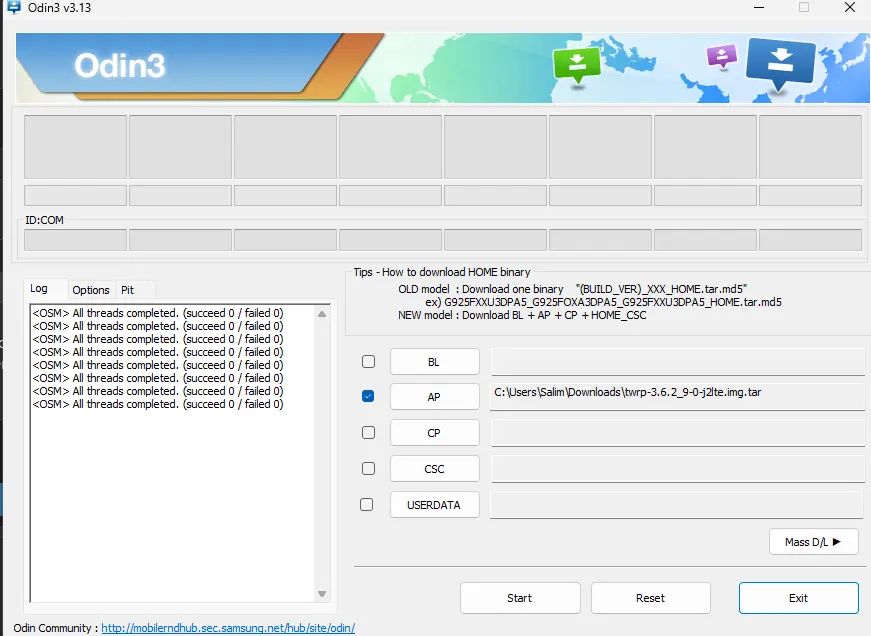
Task: Click the empty USERDATA path field
Action: 677,505
